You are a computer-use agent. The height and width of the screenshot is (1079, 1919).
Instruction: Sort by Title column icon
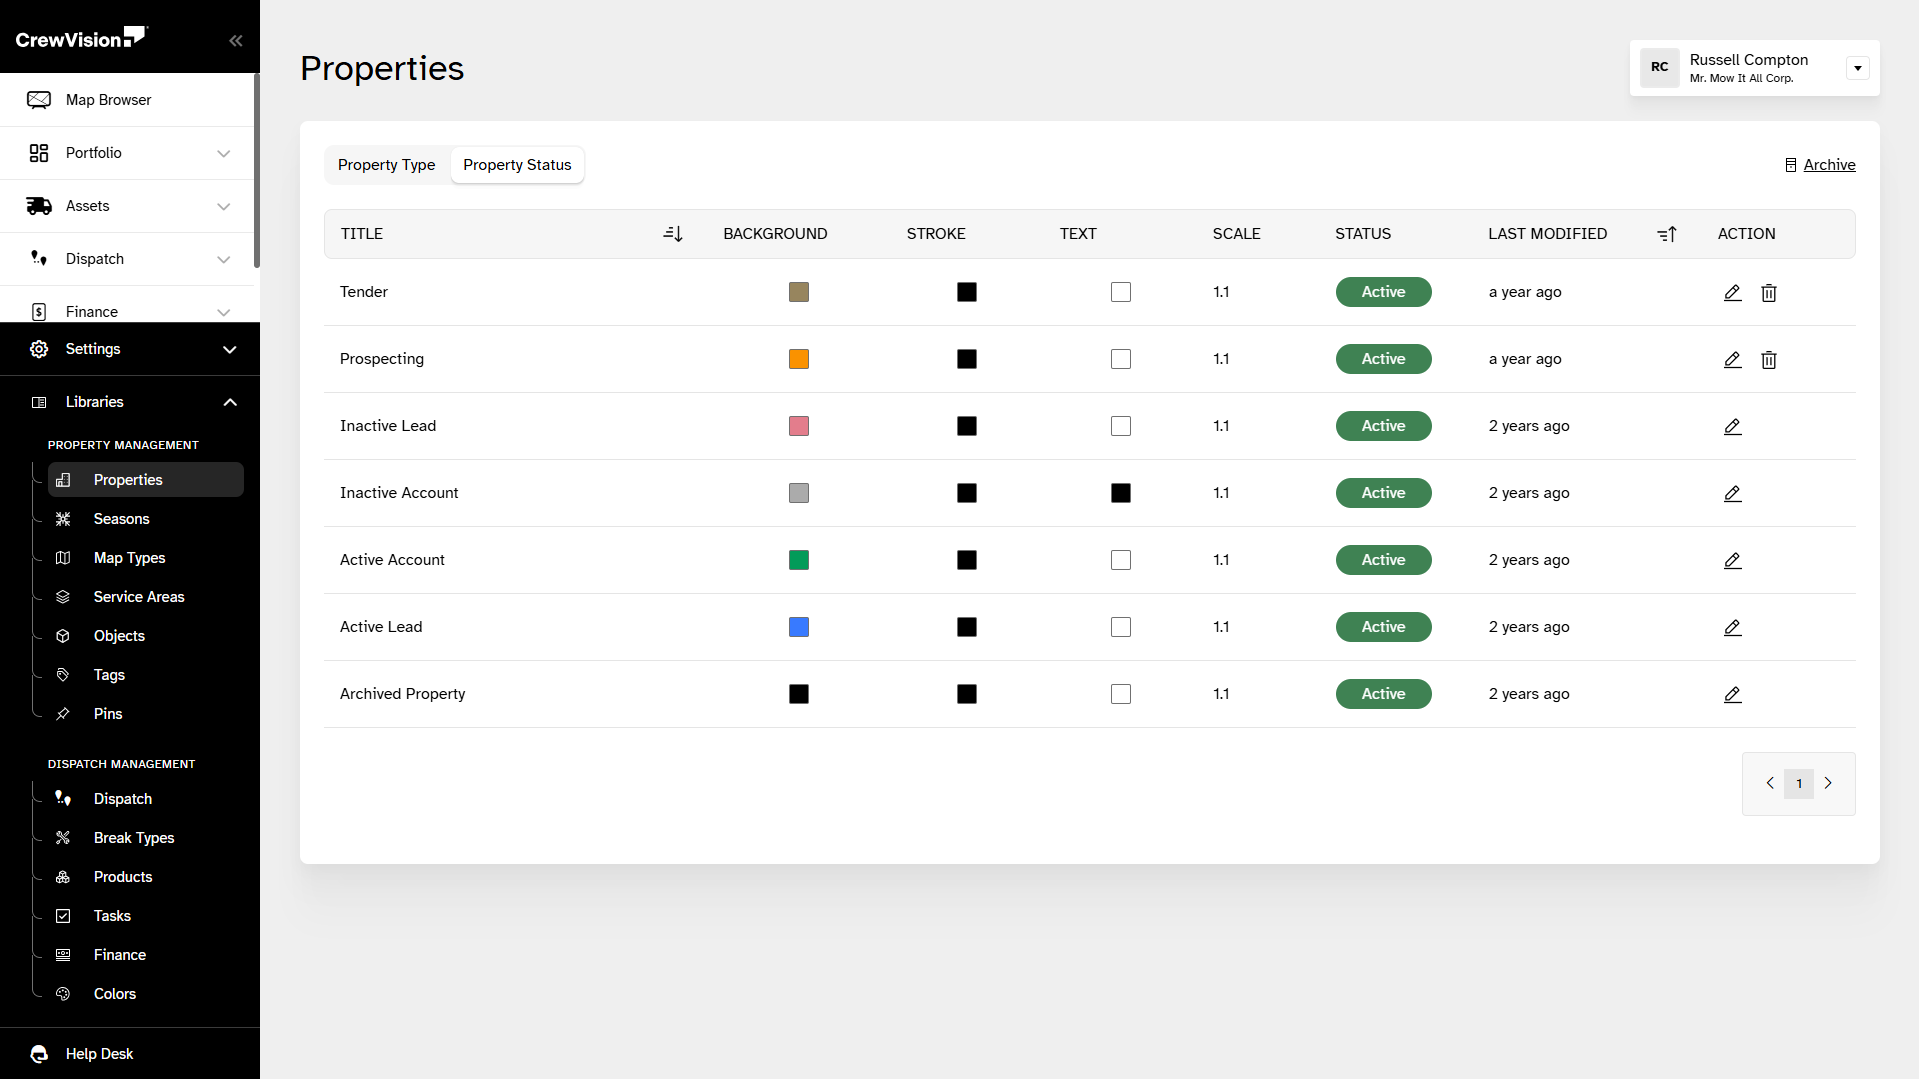click(673, 234)
